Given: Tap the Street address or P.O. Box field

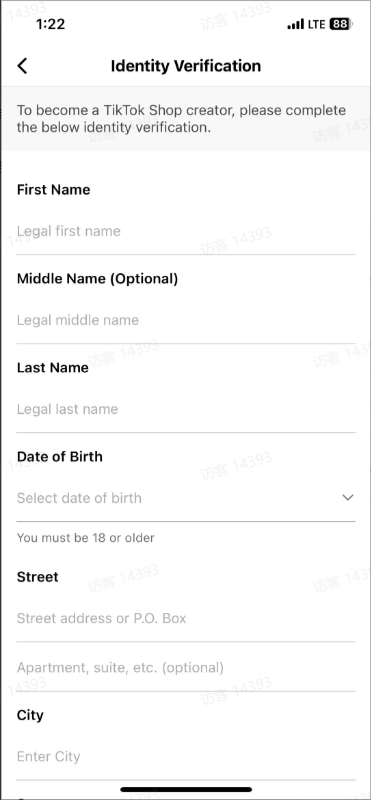Looking at the screenshot, I should point(186,618).
